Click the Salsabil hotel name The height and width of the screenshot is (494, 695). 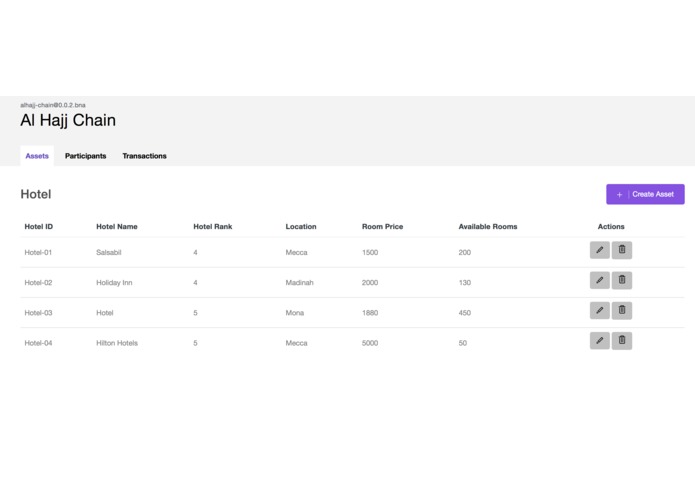109,253
